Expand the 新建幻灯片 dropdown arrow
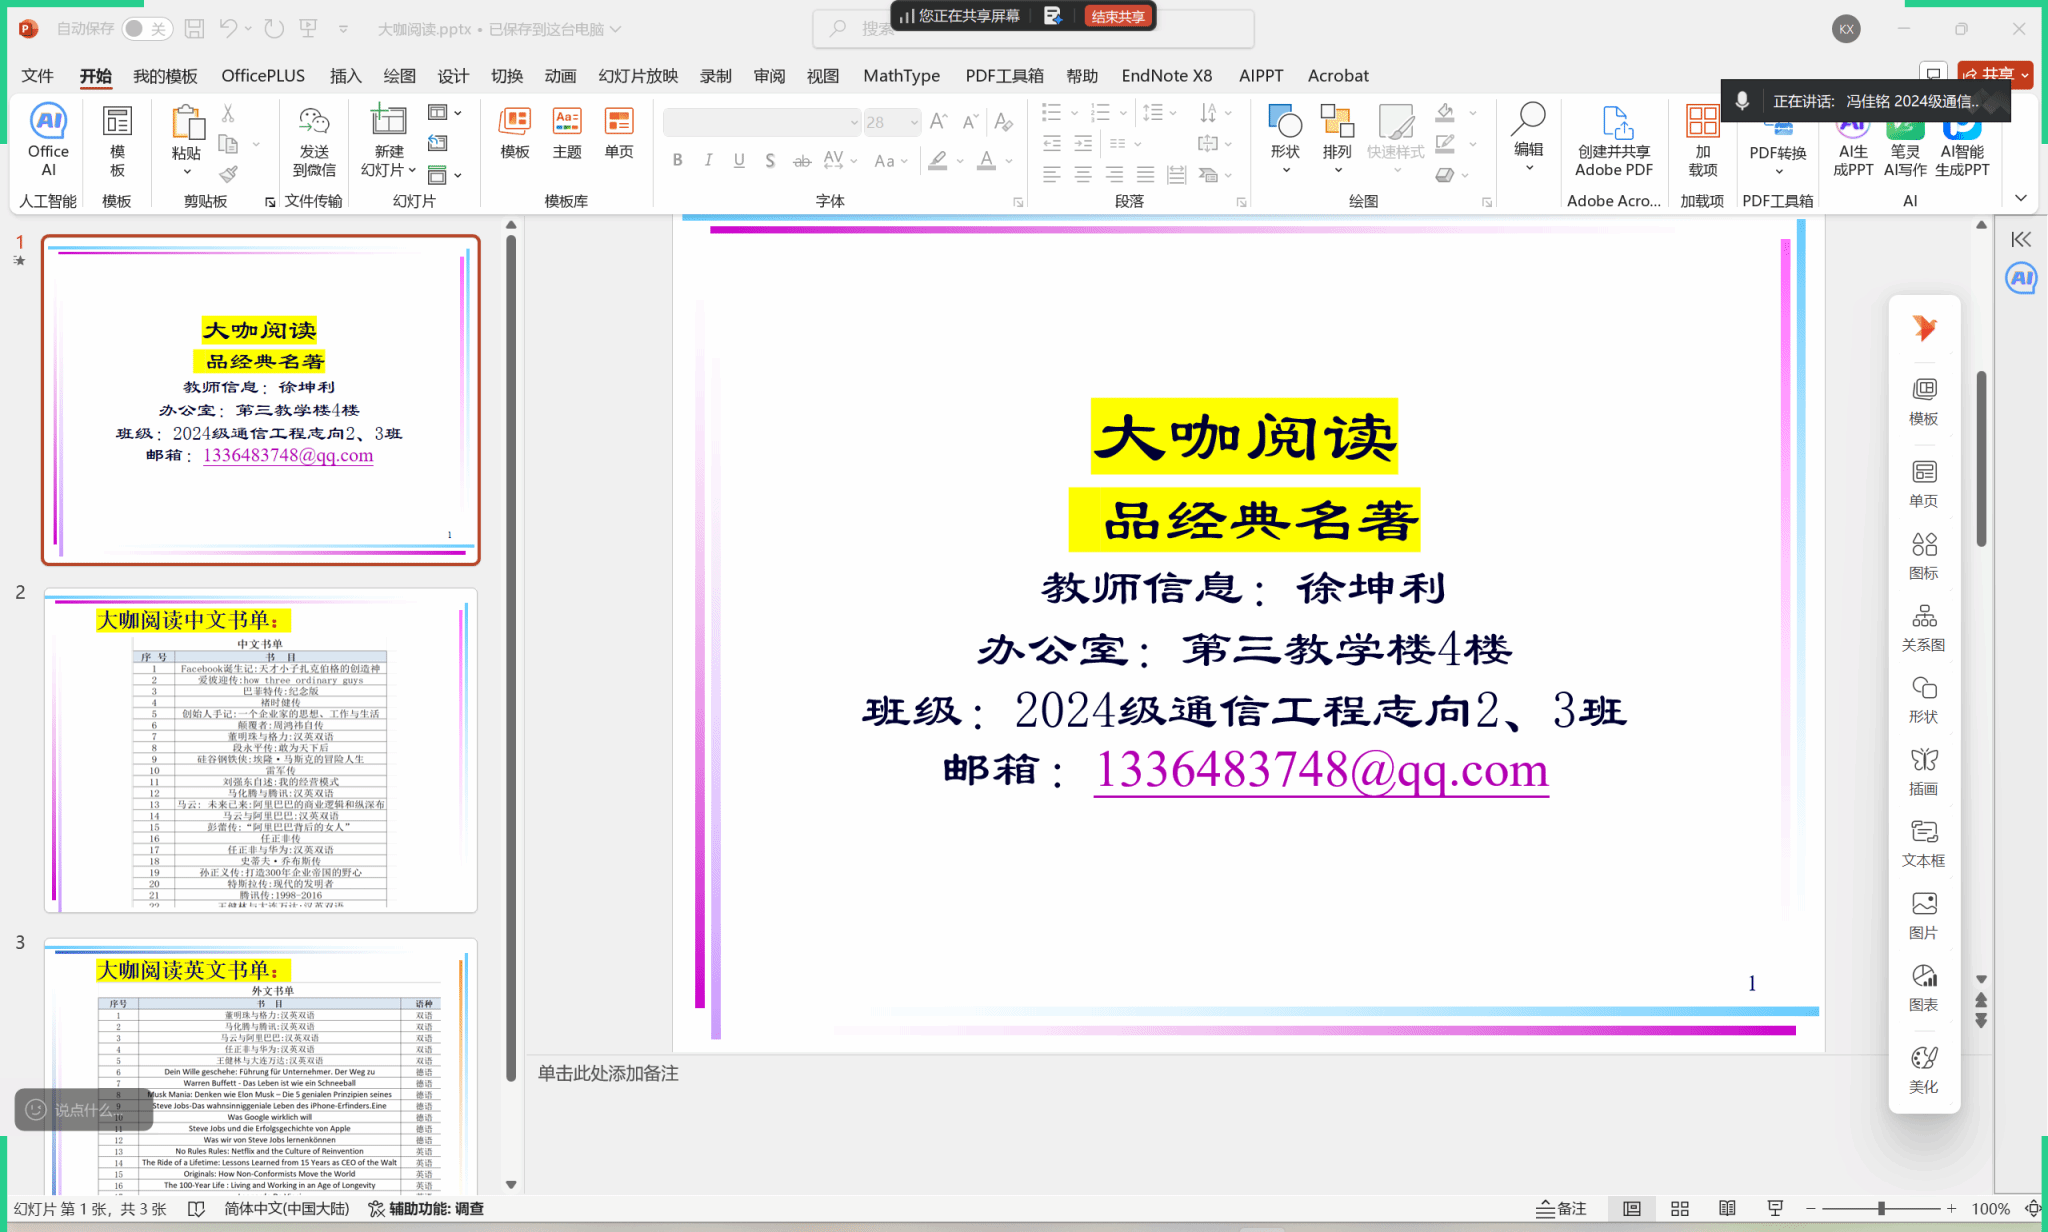Screen dimensions: 2048x1232 click(x=412, y=170)
